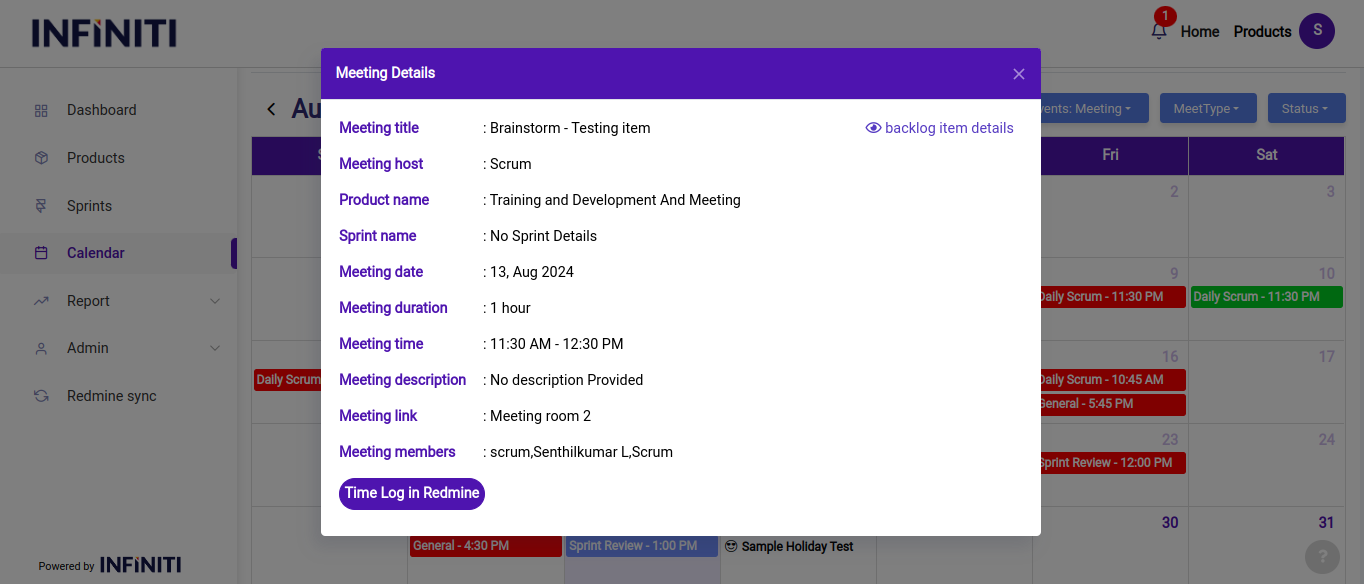Click the Products cube icon in sidebar
Viewport: 1364px width, 584px height.
[41, 158]
